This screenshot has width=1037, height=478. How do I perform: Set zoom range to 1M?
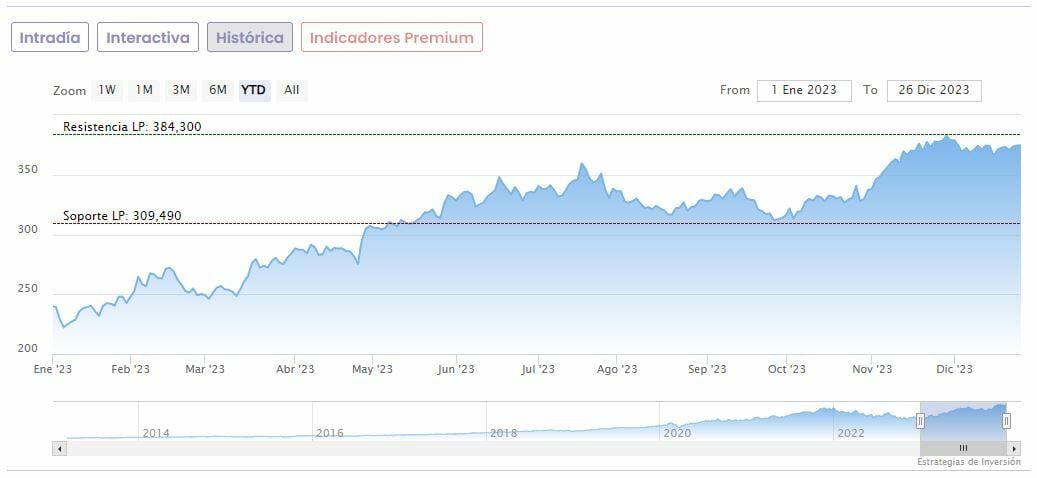point(144,90)
